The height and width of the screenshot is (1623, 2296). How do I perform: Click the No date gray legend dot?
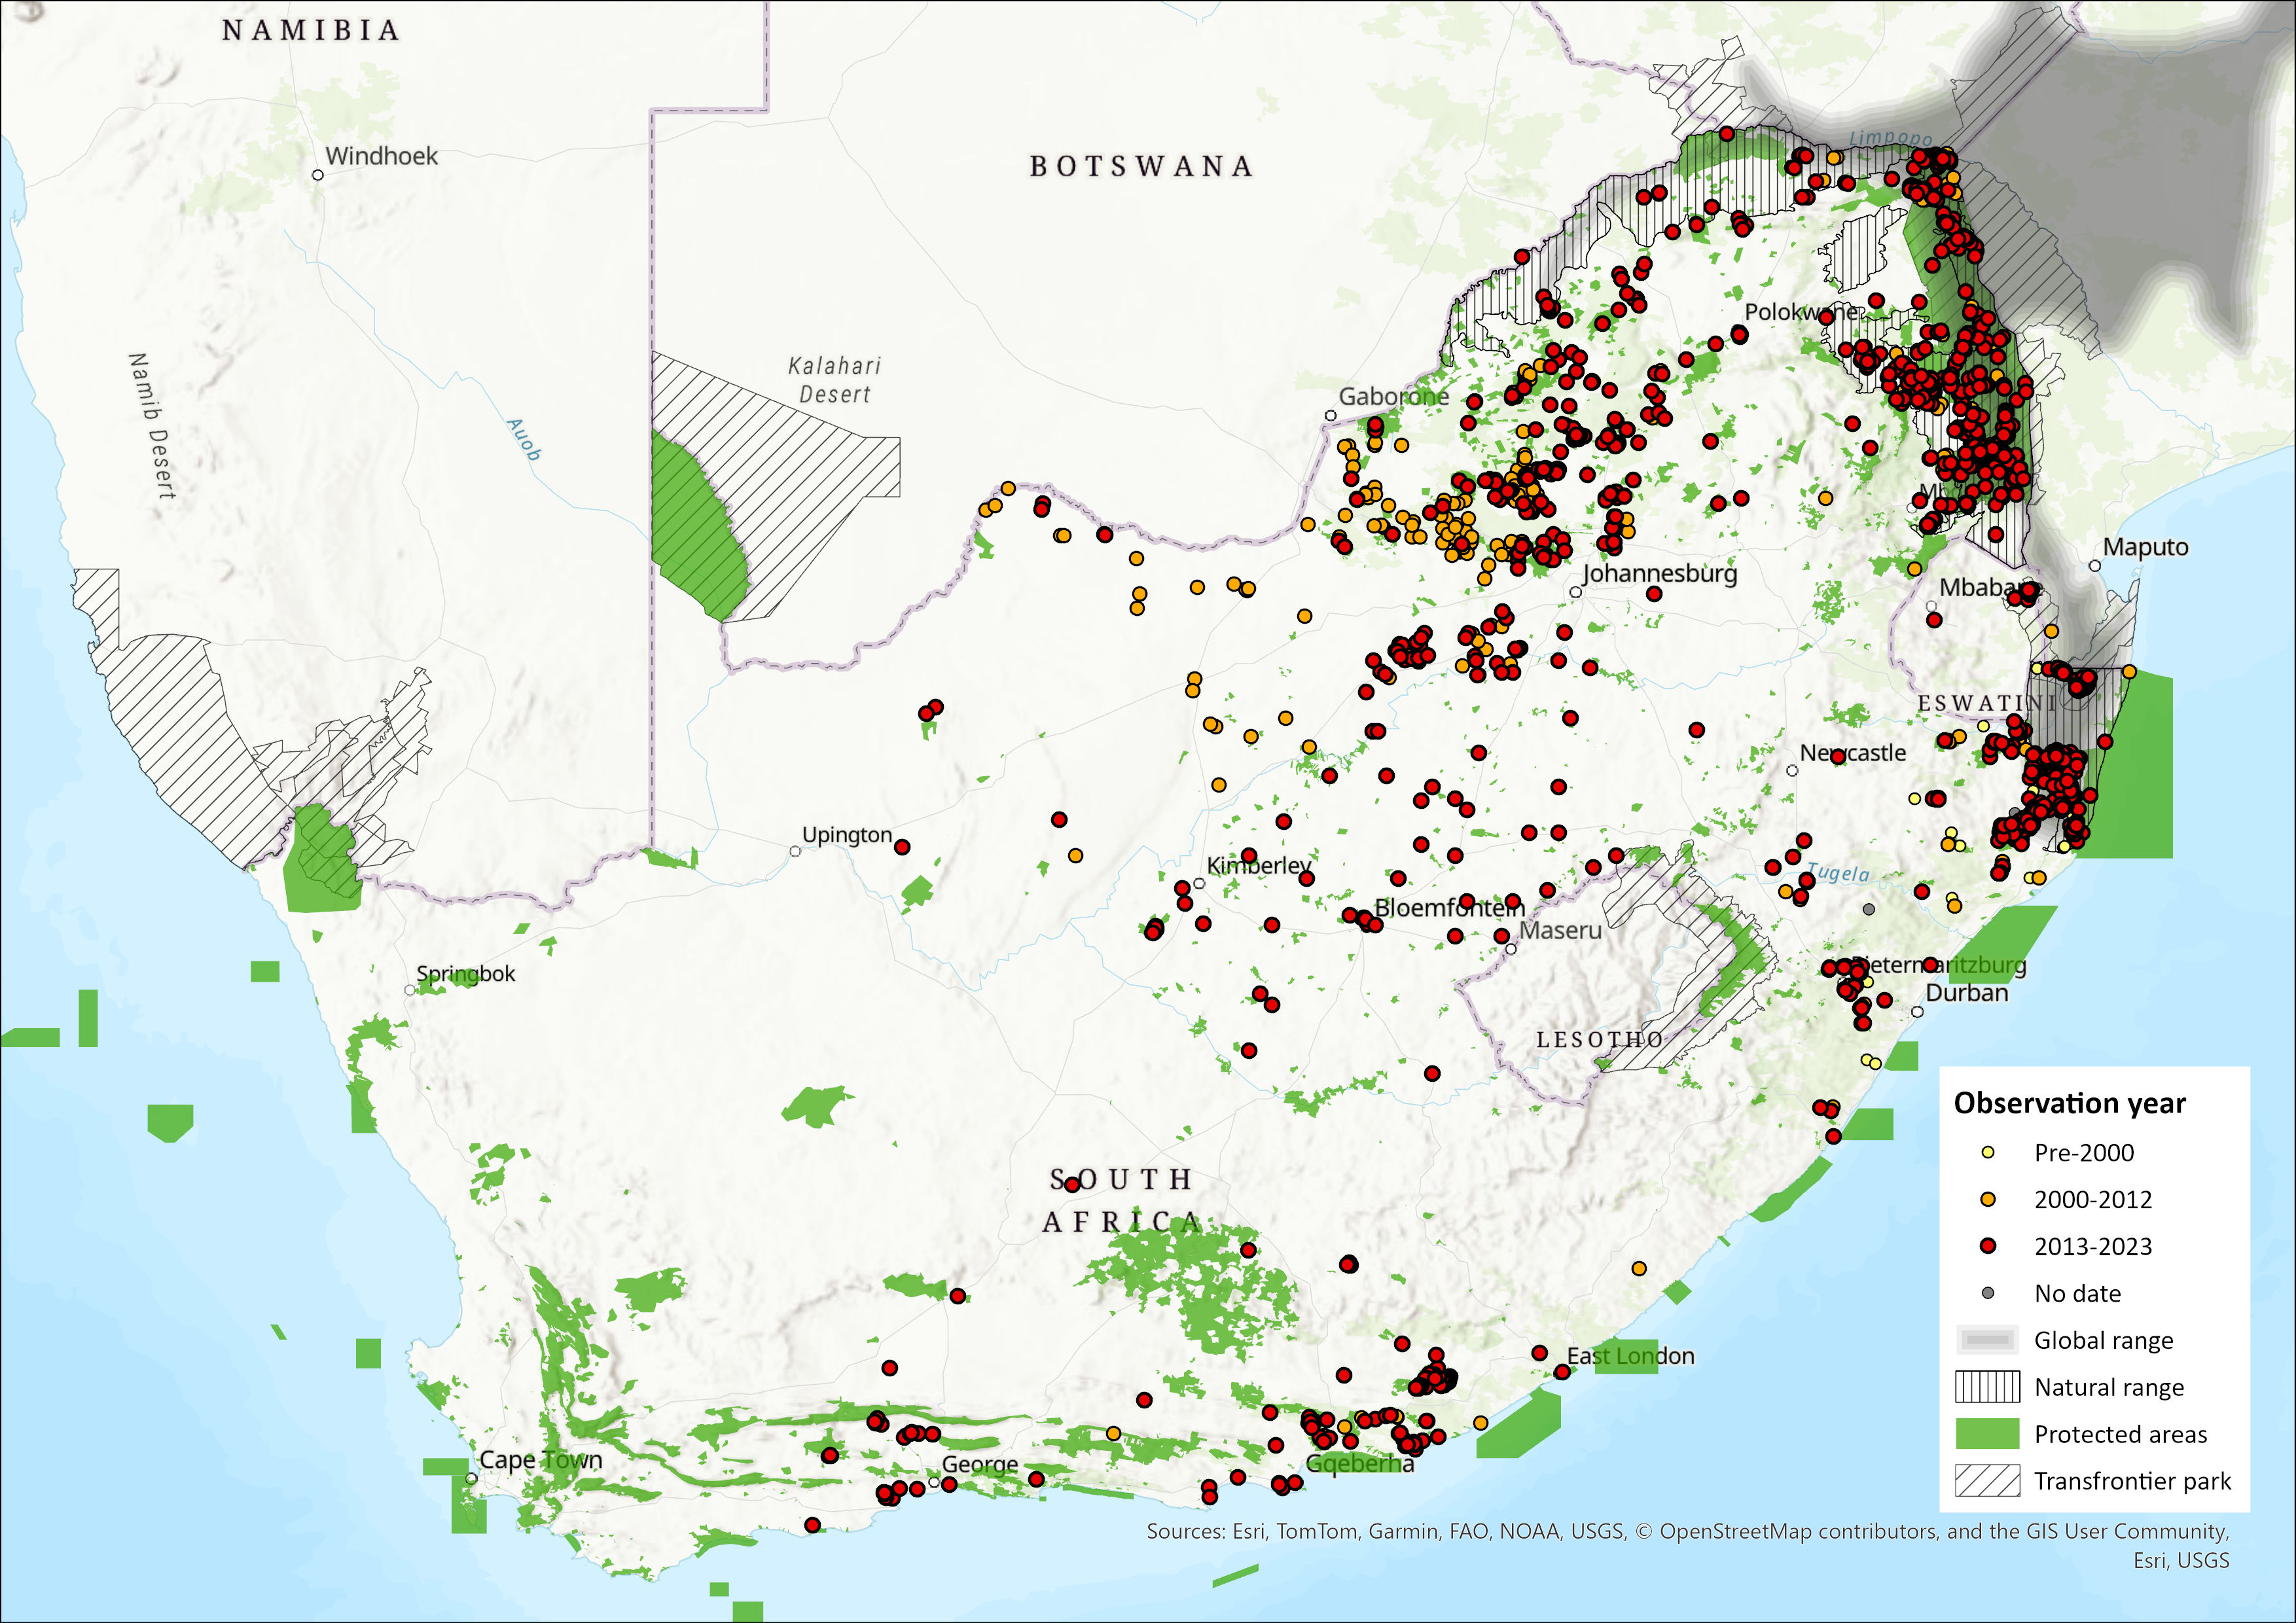tap(1987, 1293)
